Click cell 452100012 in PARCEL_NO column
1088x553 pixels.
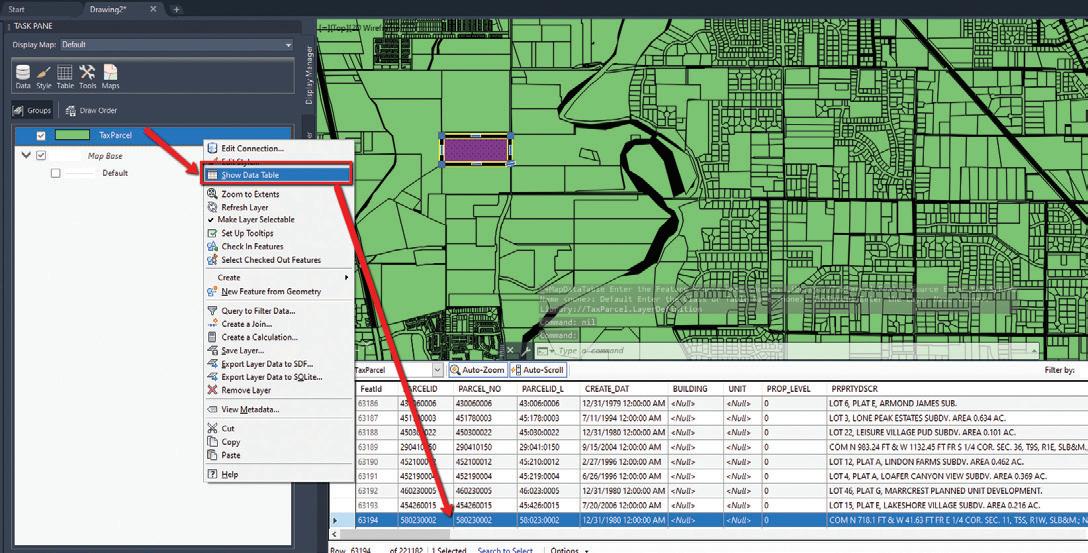(x=485, y=461)
